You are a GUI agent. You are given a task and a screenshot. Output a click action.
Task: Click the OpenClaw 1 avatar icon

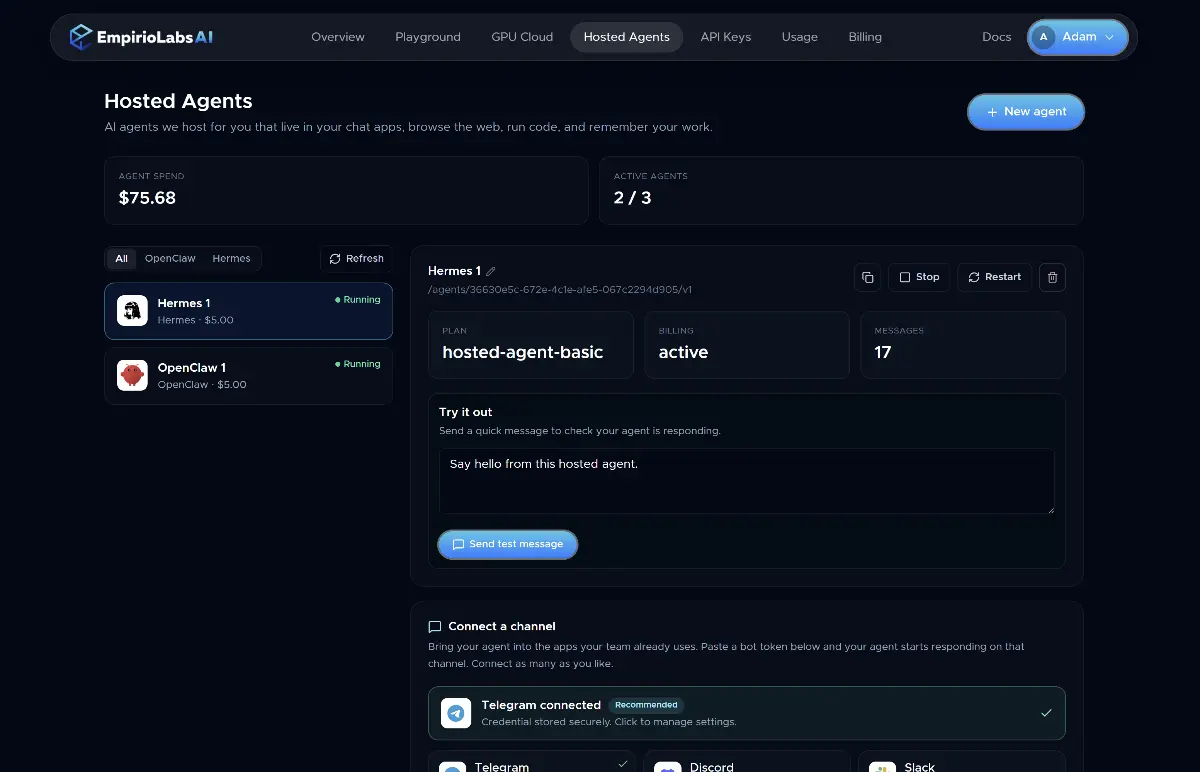pos(132,376)
